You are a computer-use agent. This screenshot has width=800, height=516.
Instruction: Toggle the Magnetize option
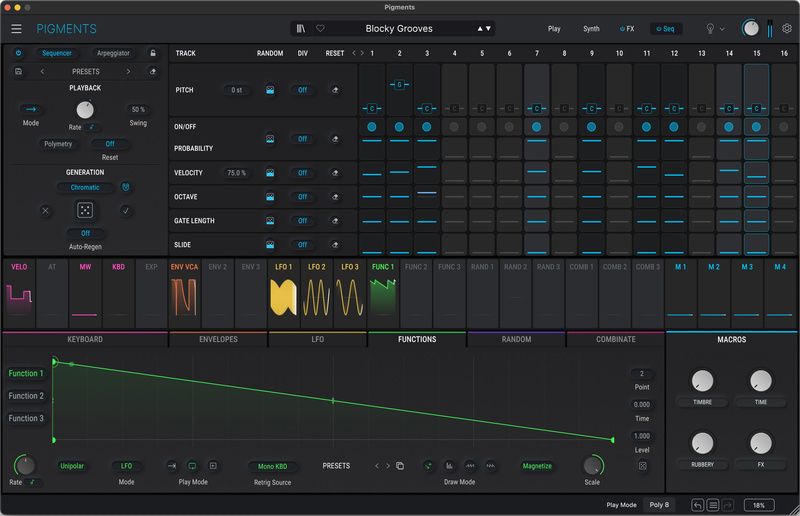537,466
